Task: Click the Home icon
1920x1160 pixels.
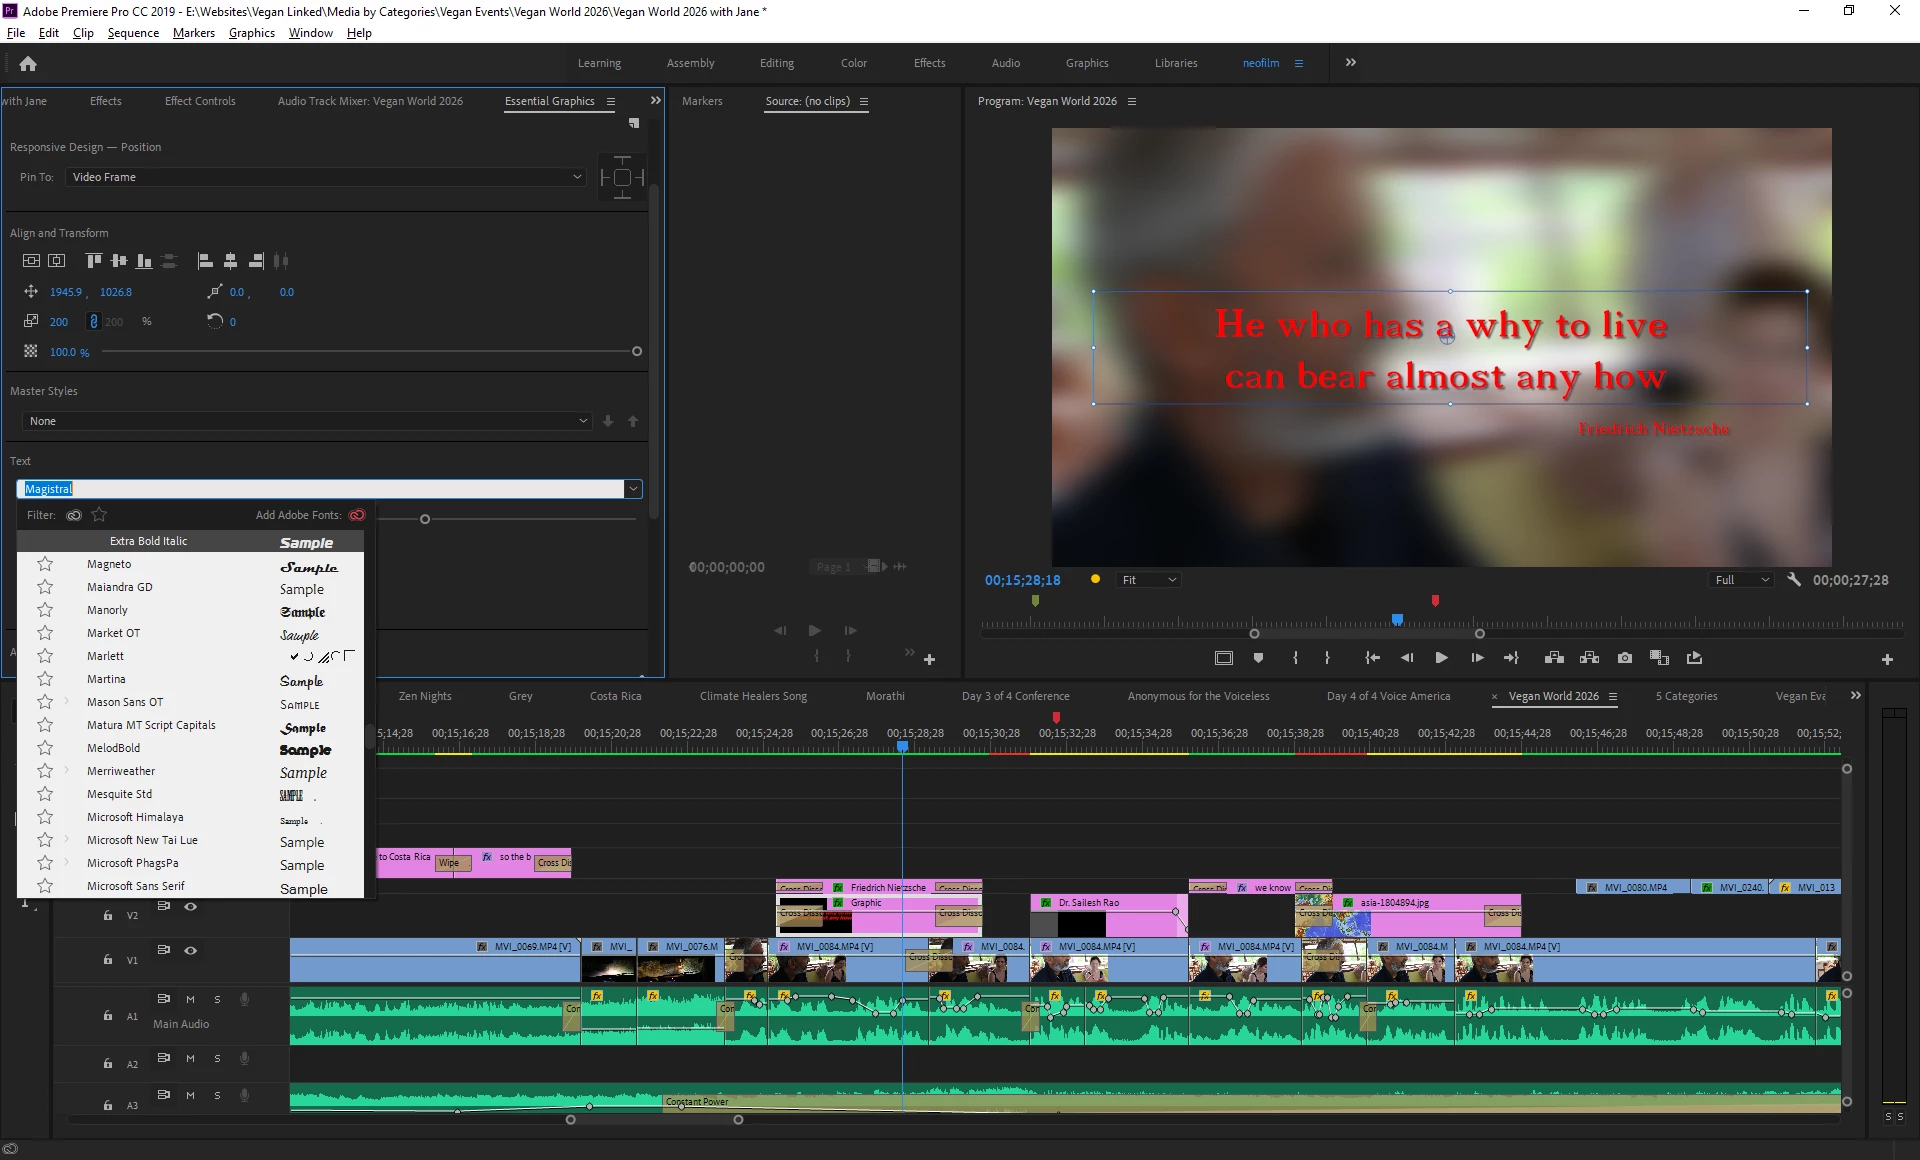Action: tap(28, 64)
